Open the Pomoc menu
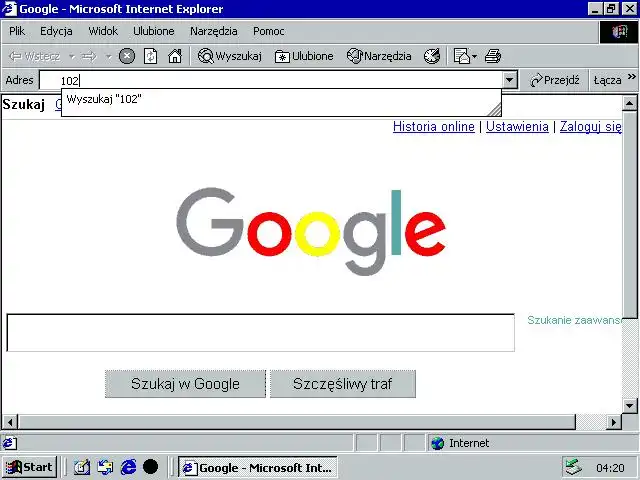Screen dimensions: 640x480 tap(269, 31)
